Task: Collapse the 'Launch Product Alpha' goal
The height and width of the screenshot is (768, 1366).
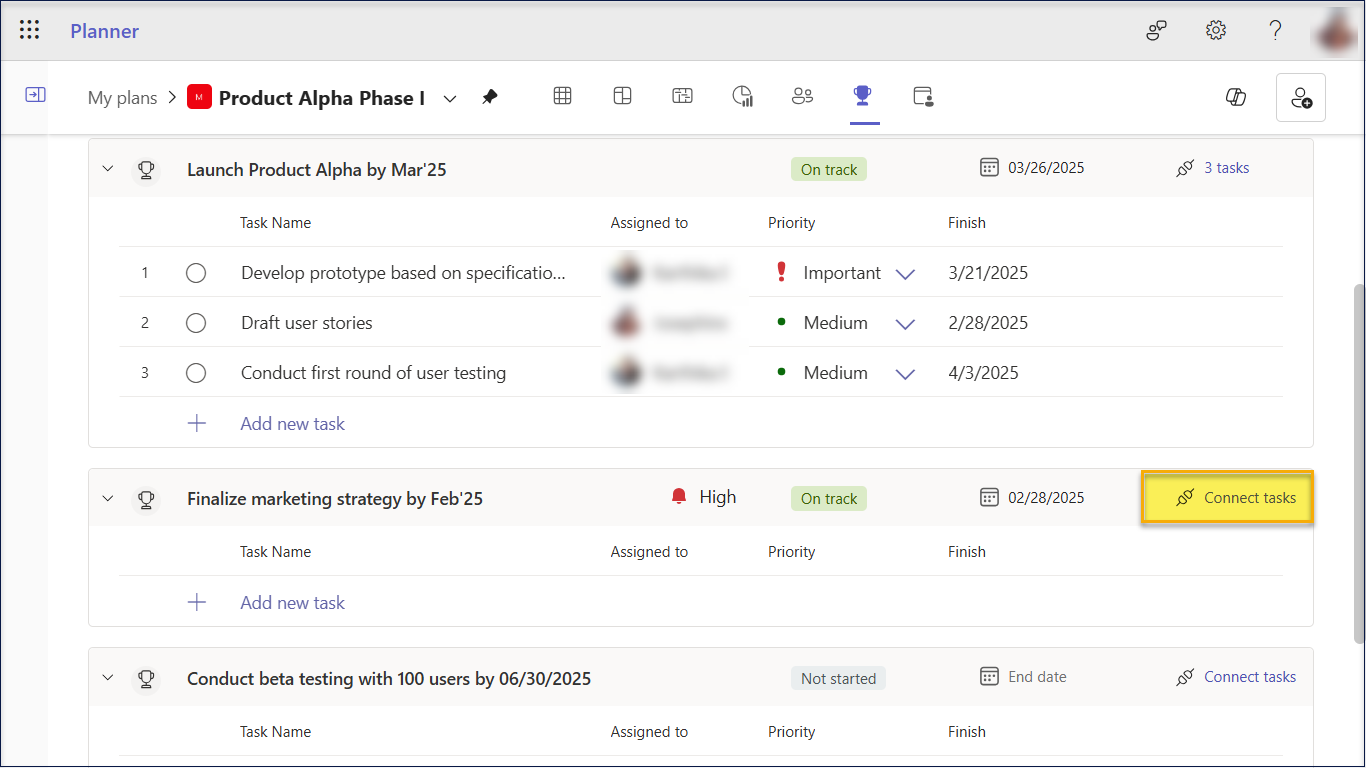Action: (108, 169)
